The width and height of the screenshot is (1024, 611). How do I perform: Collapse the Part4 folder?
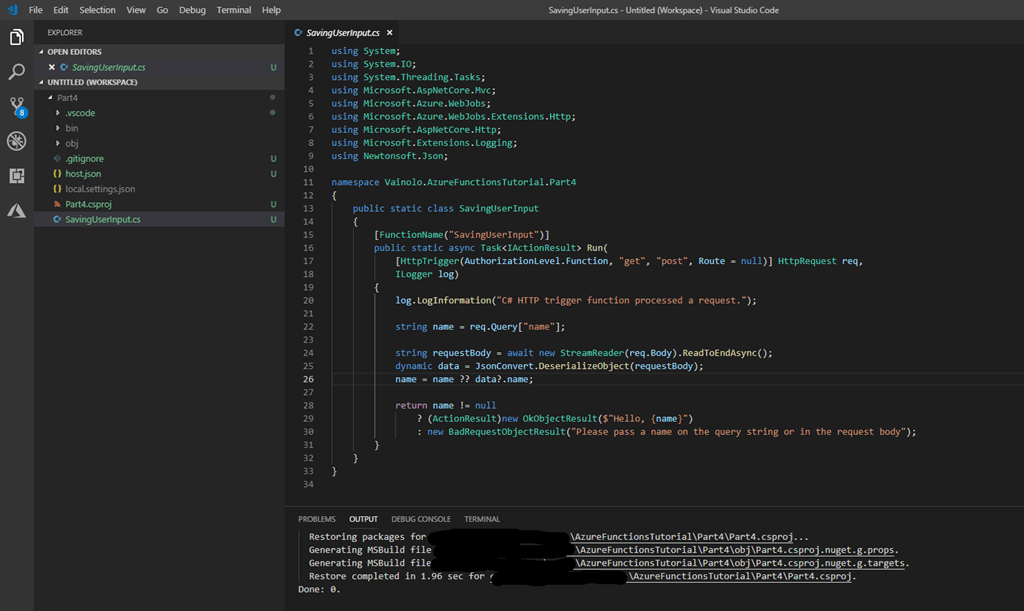(50, 97)
